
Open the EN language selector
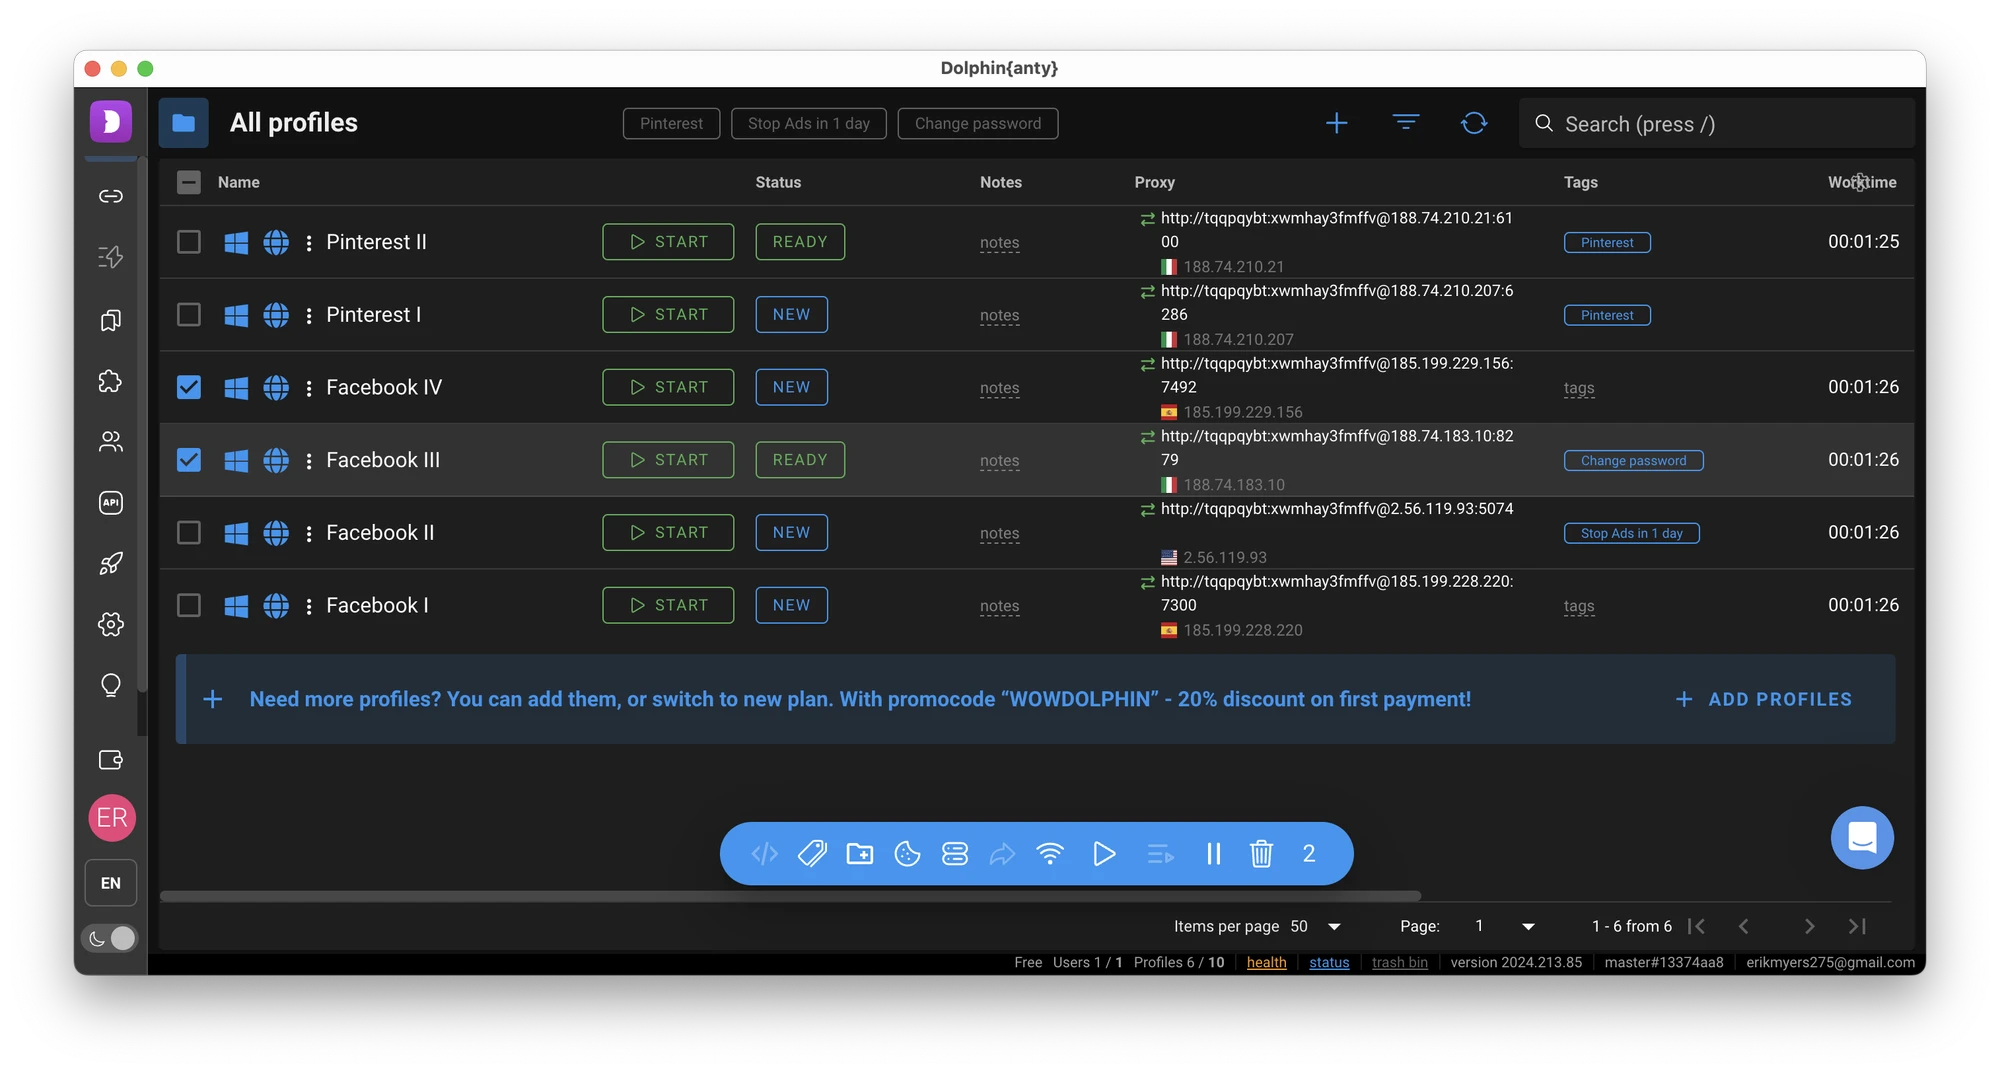[111, 883]
